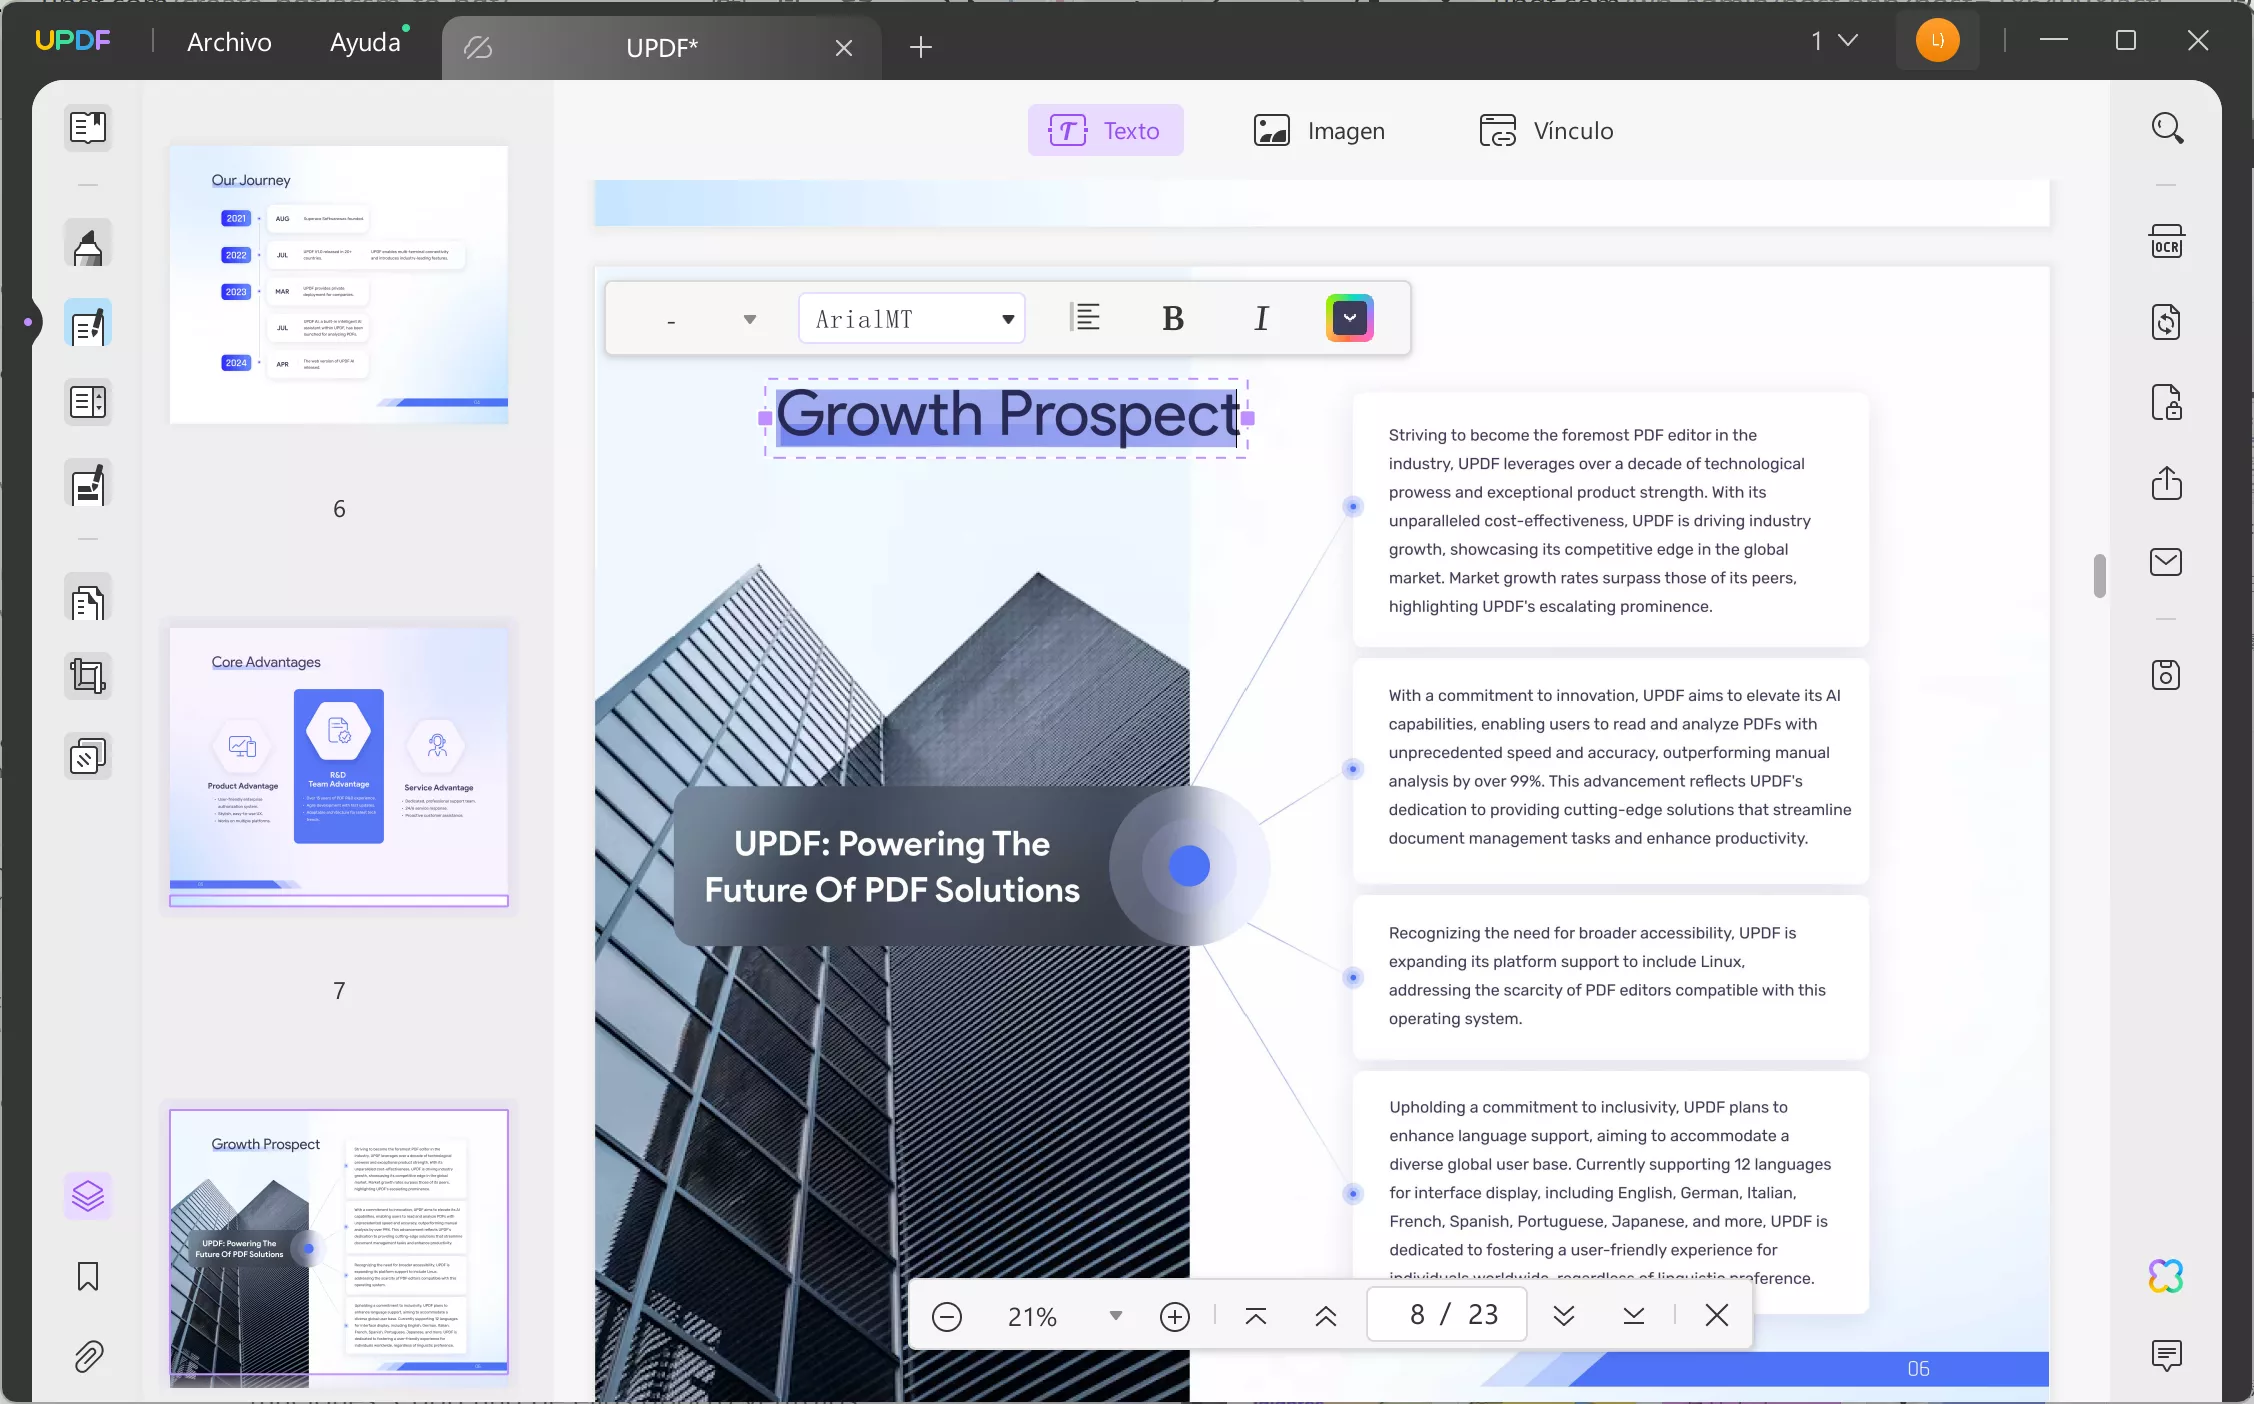Image resolution: width=2254 pixels, height=1404 pixels.
Task: Click the Growth Prospect heading text box
Action: coord(1007,416)
